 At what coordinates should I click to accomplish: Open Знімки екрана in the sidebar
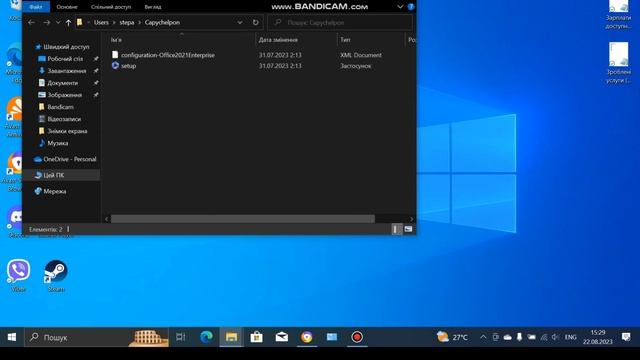coord(67,131)
